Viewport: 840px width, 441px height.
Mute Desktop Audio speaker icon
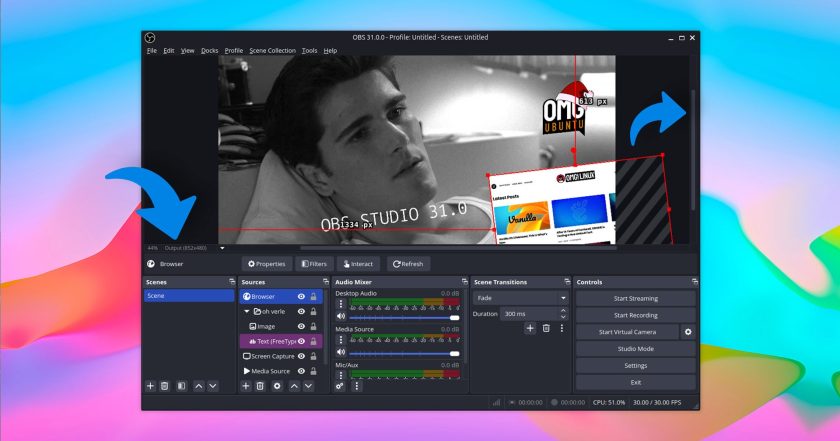coord(341,317)
